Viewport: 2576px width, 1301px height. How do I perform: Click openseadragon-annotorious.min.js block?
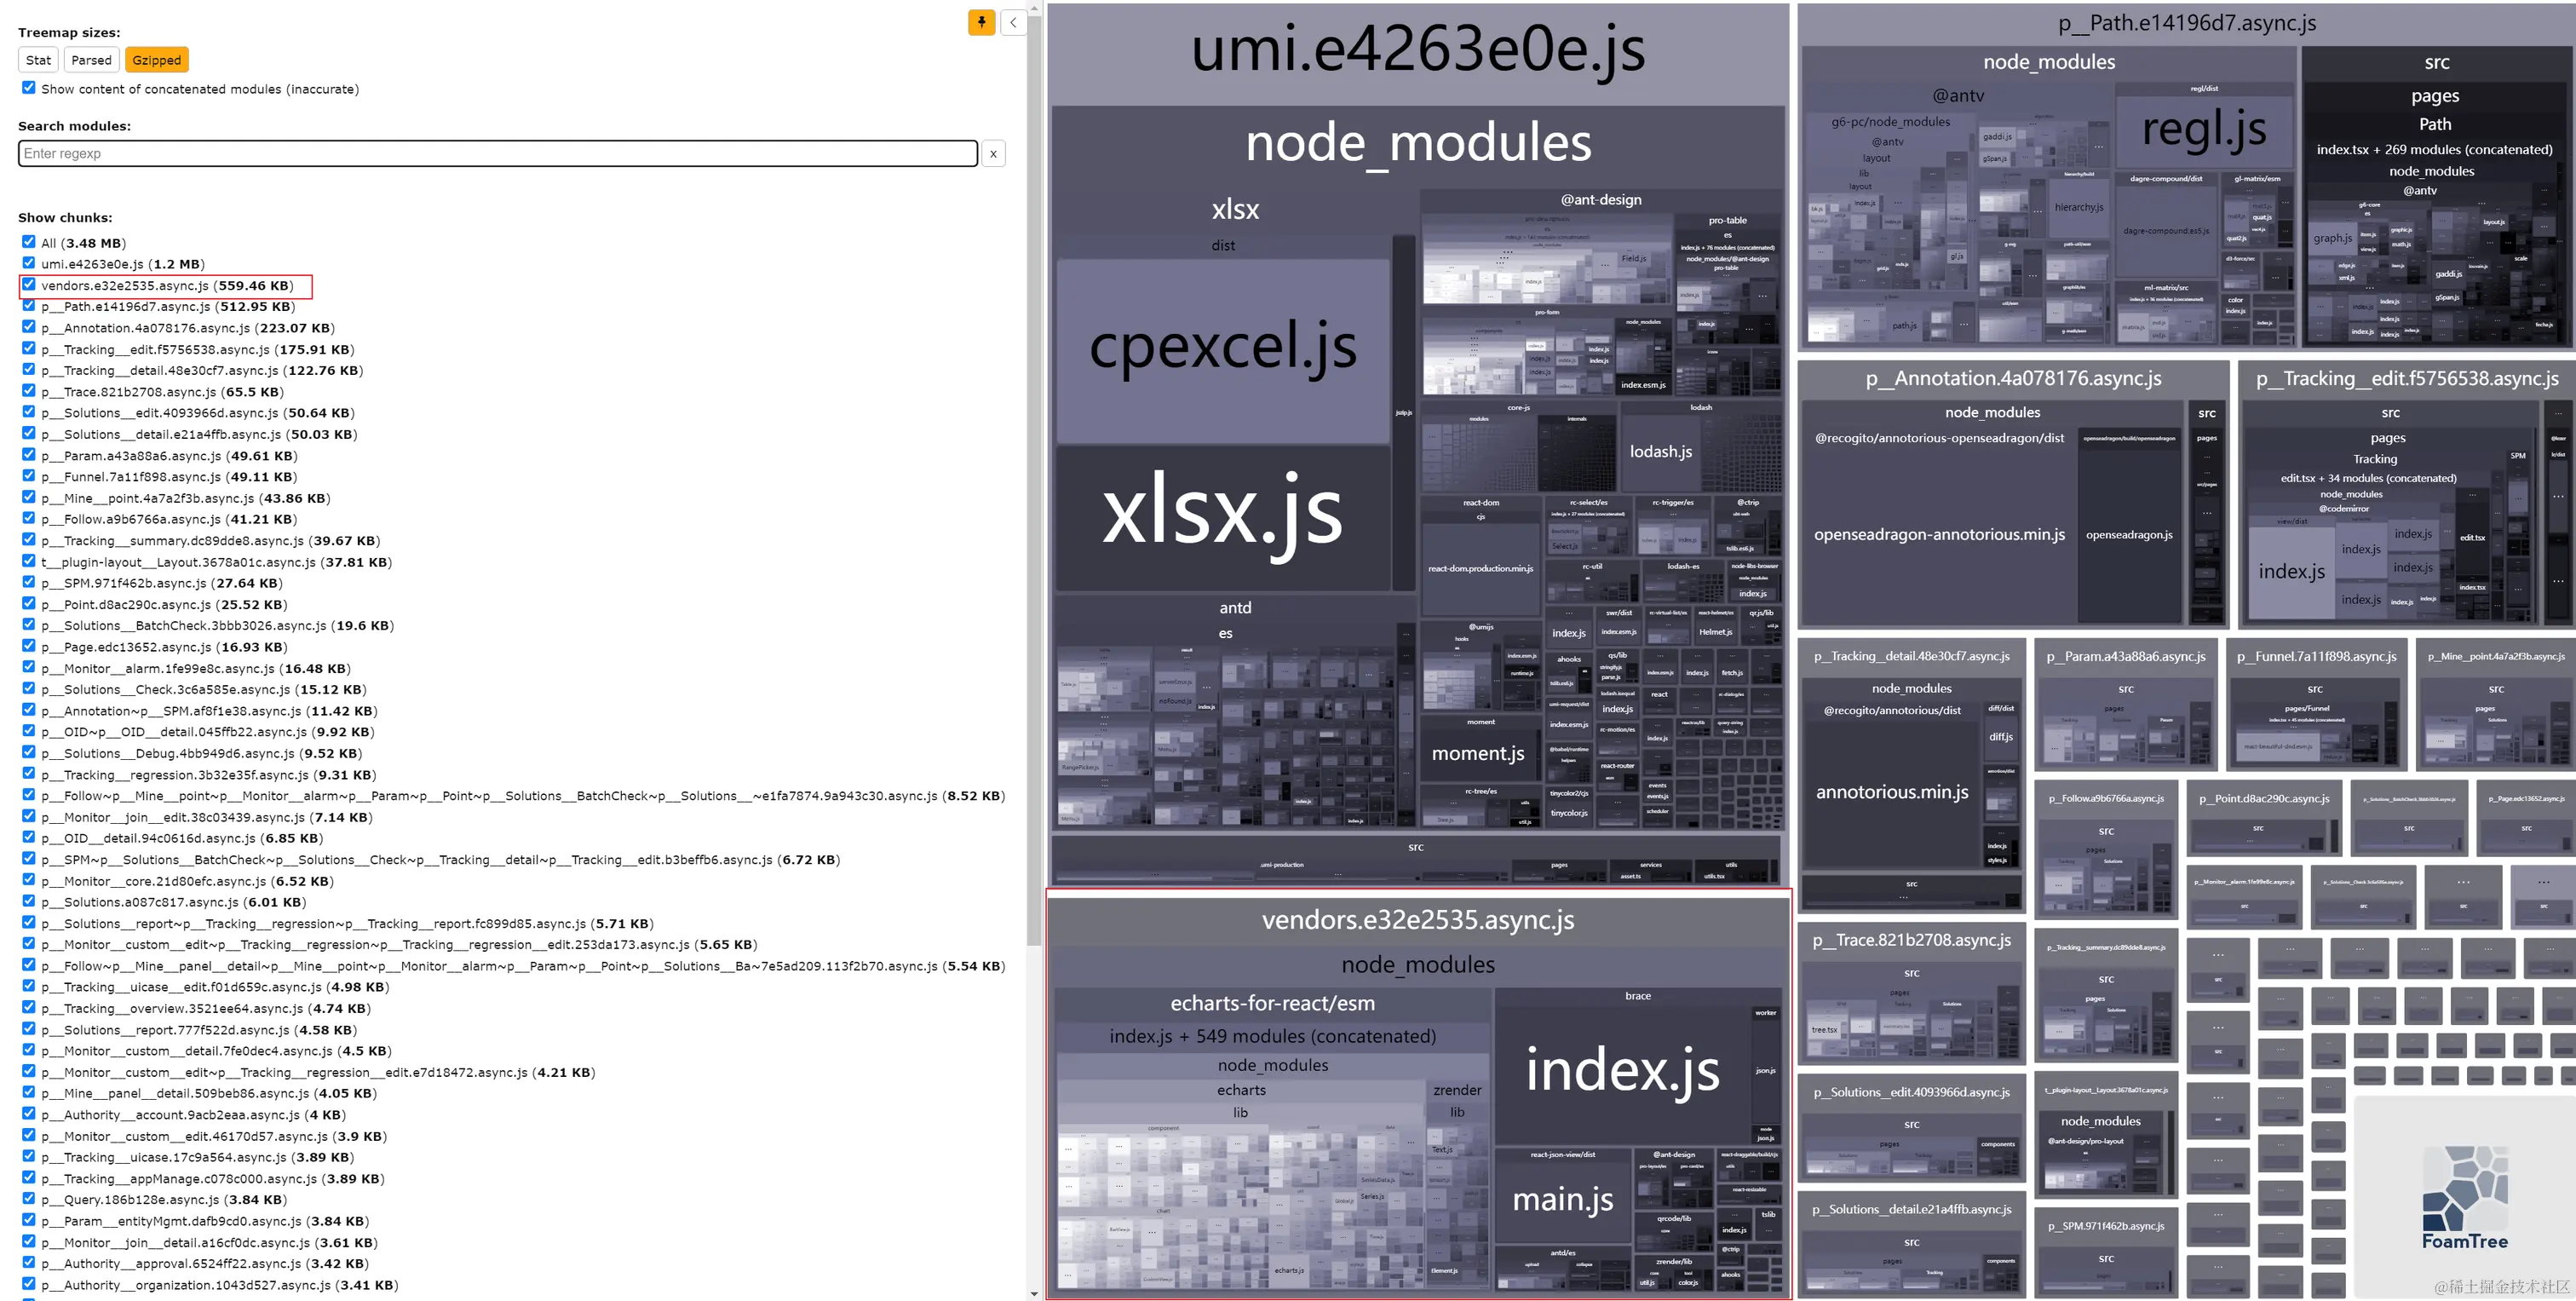pos(1938,535)
